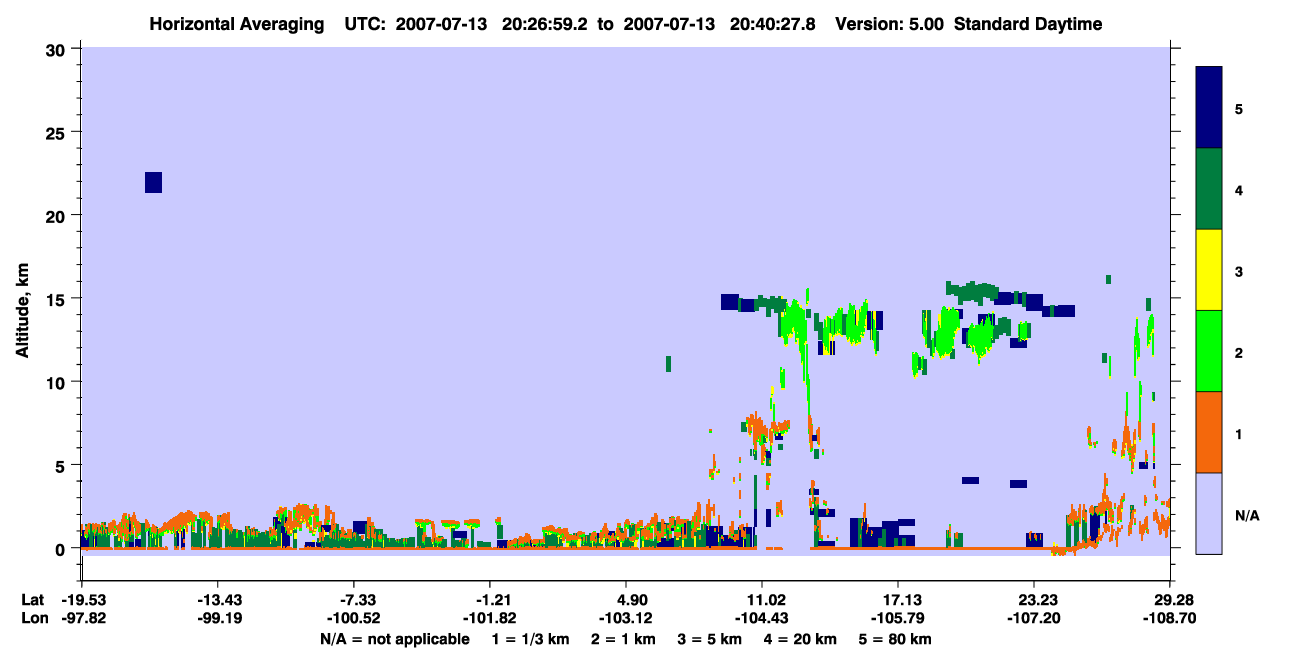Click longitude value -103.12
The height and width of the screenshot is (667, 1300).
[x=627, y=618]
